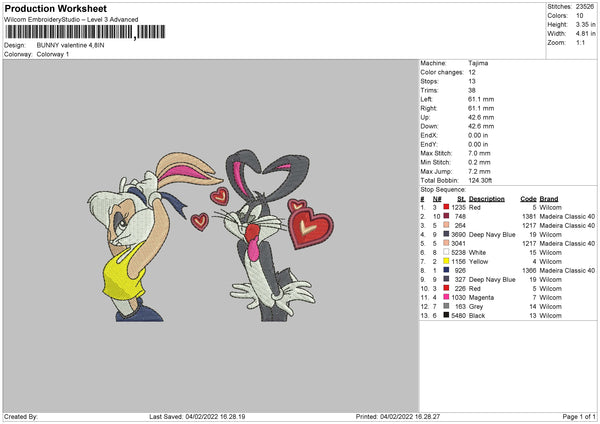
Task: Select the Deep Navy Blue swatch with 3690 stitches
Action: pyautogui.click(x=446, y=234)
